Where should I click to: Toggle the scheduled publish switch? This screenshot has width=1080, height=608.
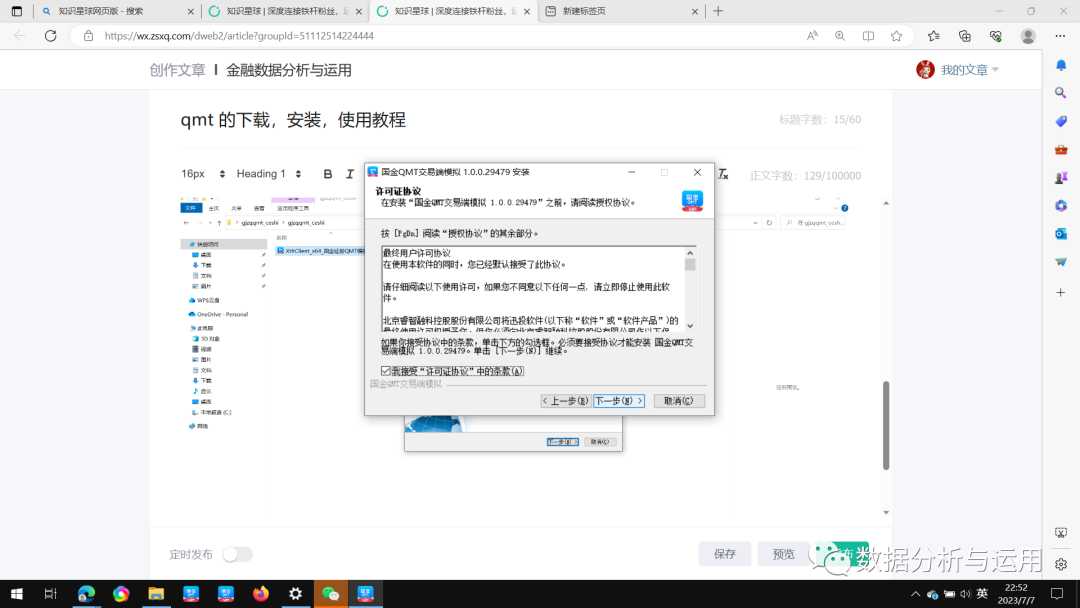point(238,554)
